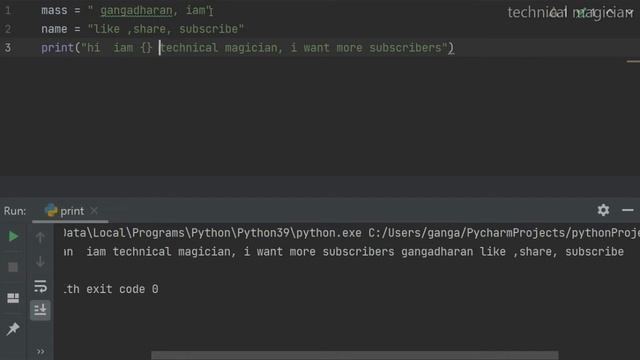Restore the Run panel layout icon

coord(13,298)
